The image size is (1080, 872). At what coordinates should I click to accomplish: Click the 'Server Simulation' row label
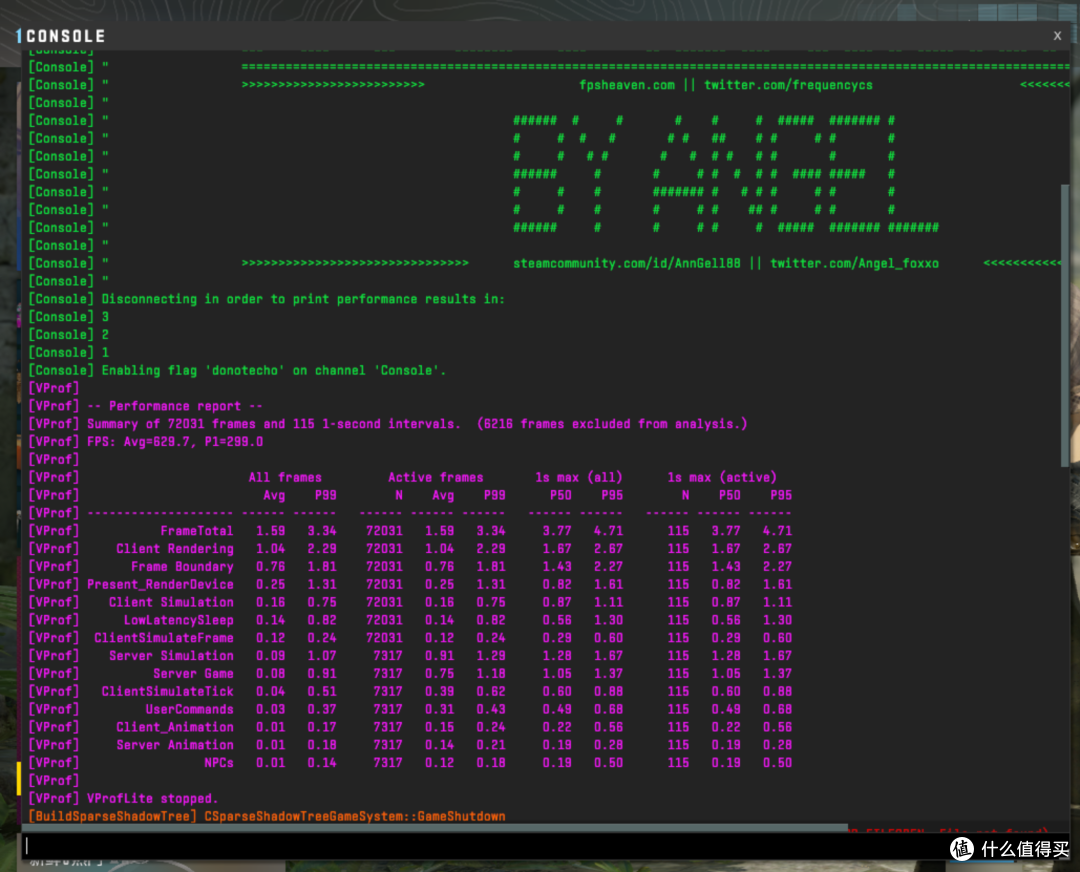coord(172,656)
